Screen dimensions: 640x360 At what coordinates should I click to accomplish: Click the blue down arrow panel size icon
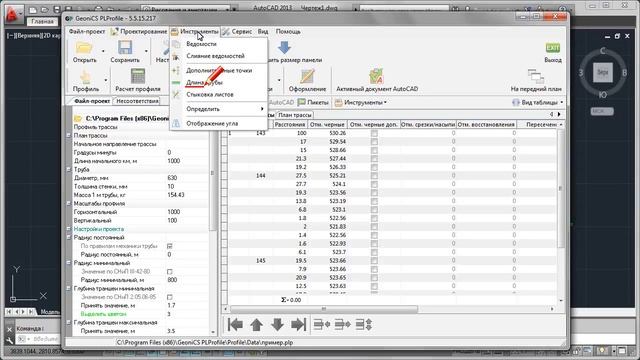pos(284,48)
